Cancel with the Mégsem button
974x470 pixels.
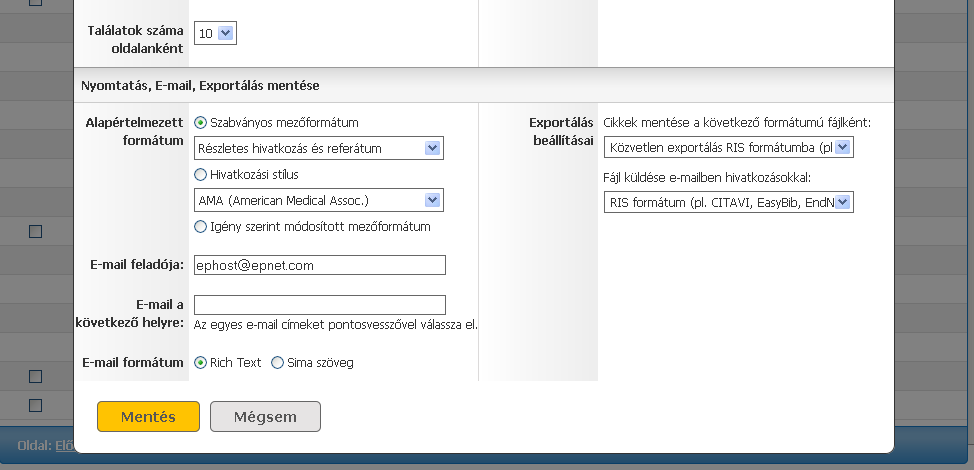pyautogui.click(x=265, y=417)
